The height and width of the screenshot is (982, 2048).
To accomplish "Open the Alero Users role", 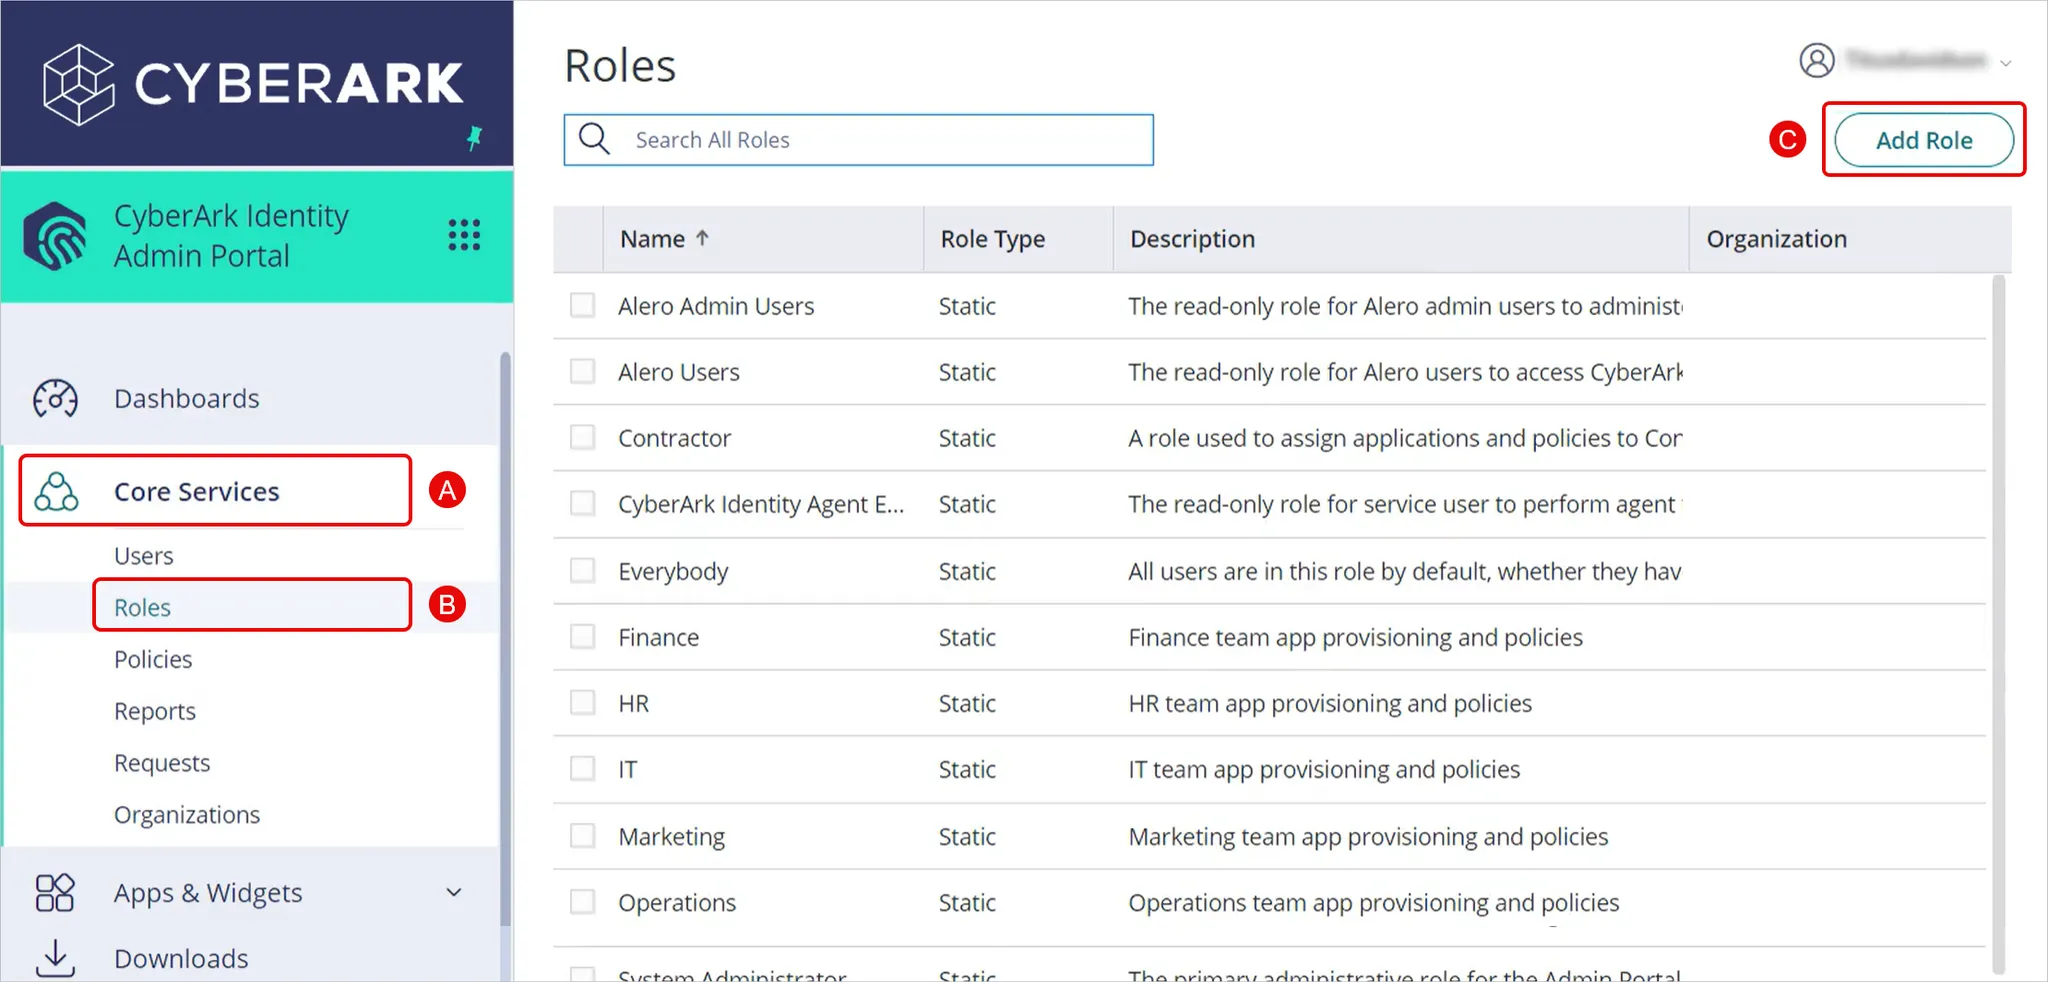I will pos(678,372).
